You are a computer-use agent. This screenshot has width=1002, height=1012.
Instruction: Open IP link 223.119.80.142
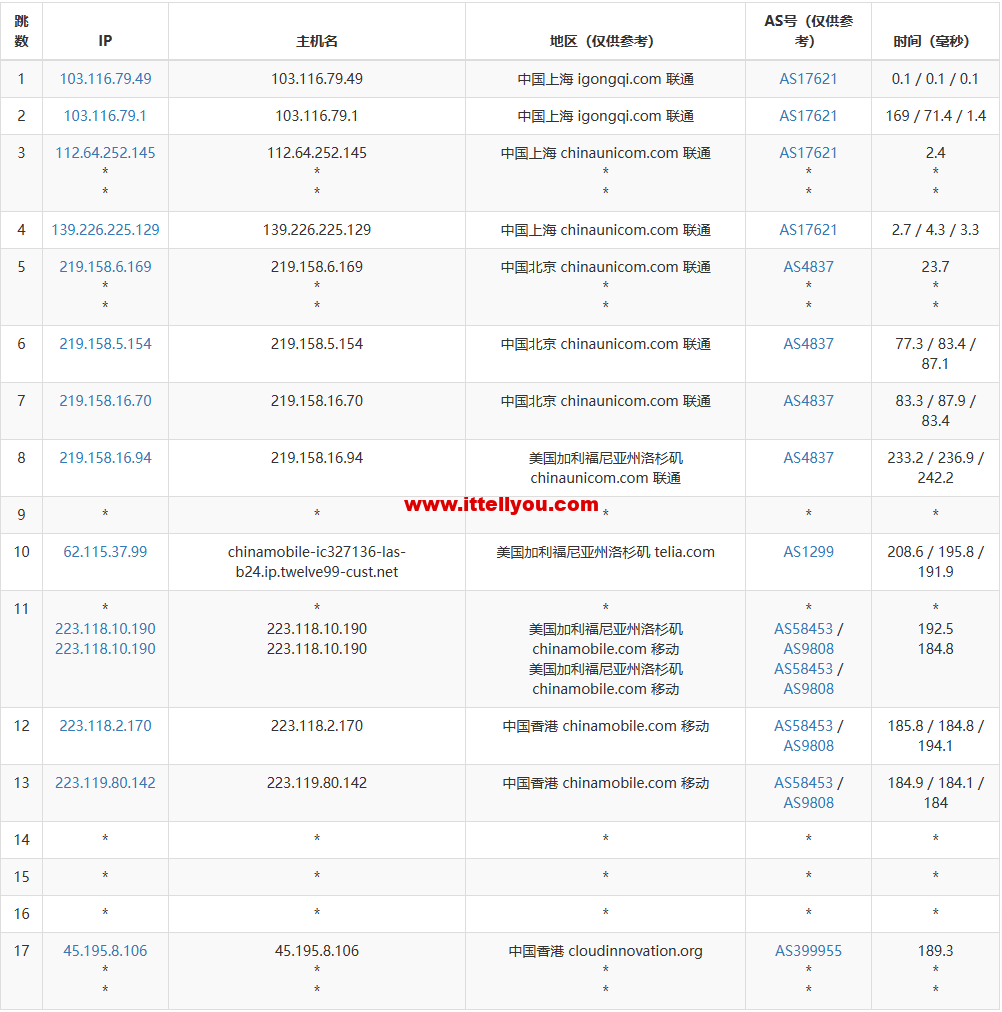[x=105, y=783]
